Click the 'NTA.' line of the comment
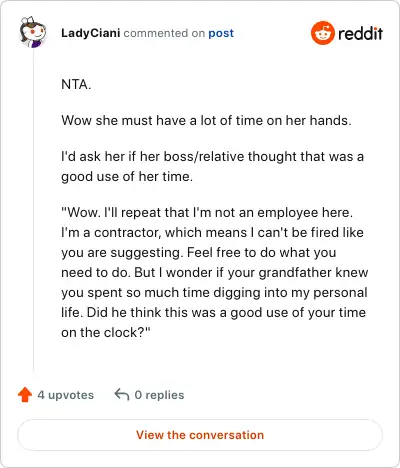The width and height of the screenshot is (400, 468). coord(76,84)
